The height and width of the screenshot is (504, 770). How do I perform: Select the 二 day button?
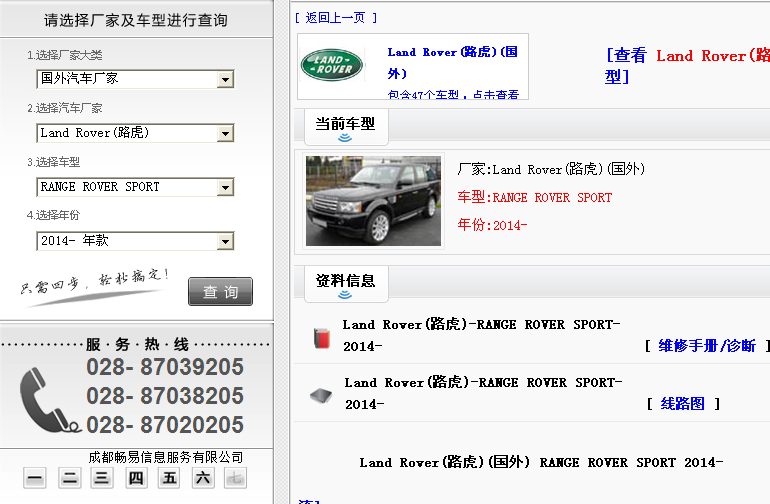70,478
